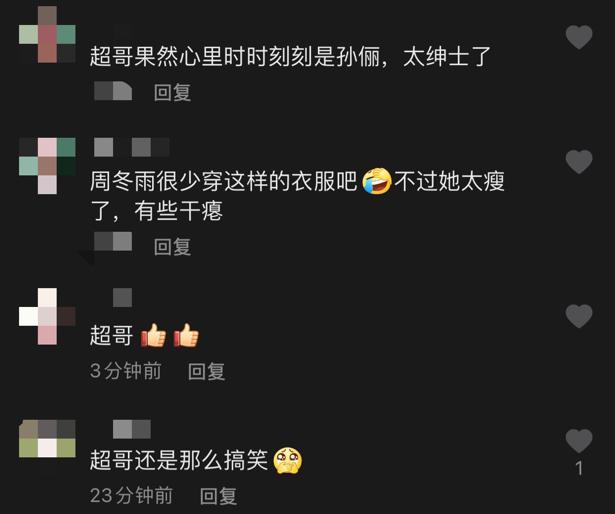The height and width of the screenshot is (514, 615).
Task: Like the 周冬雨 clothing comment
Action: [x=579, y=162]
